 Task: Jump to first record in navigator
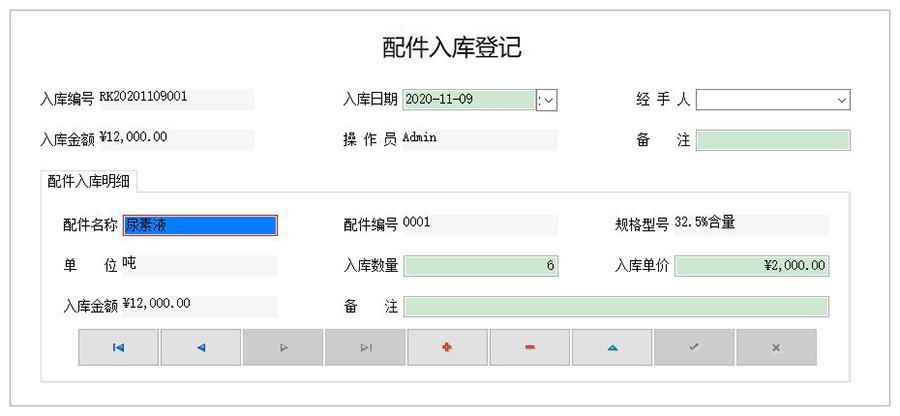pos(119,347)
